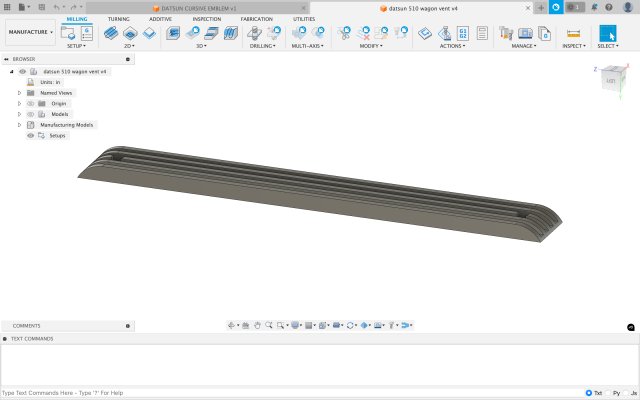Open the MANUFACTURE workspace dropdown

pos(31,32)
